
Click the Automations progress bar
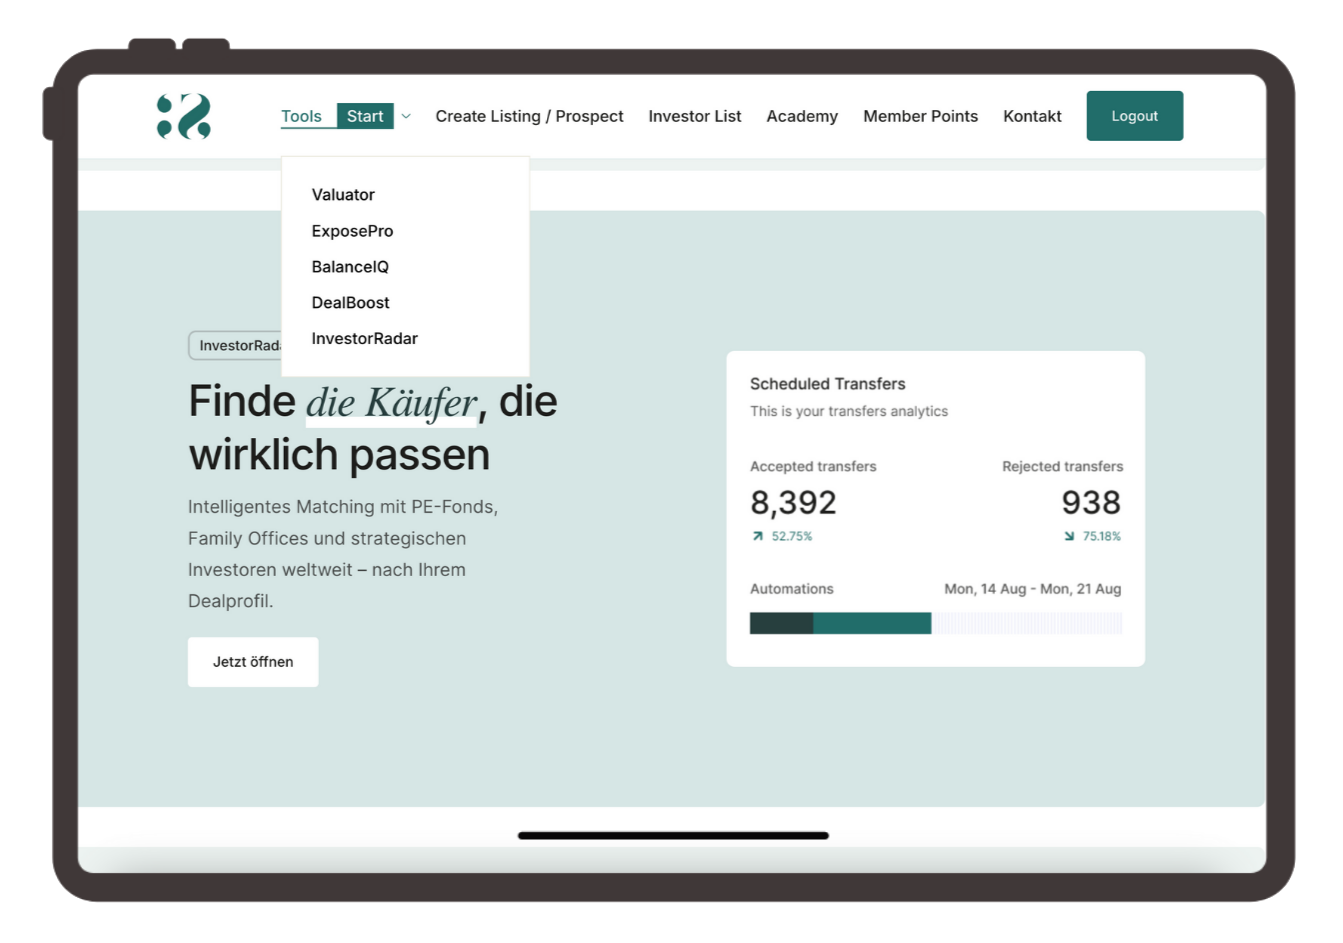point(935,624)
